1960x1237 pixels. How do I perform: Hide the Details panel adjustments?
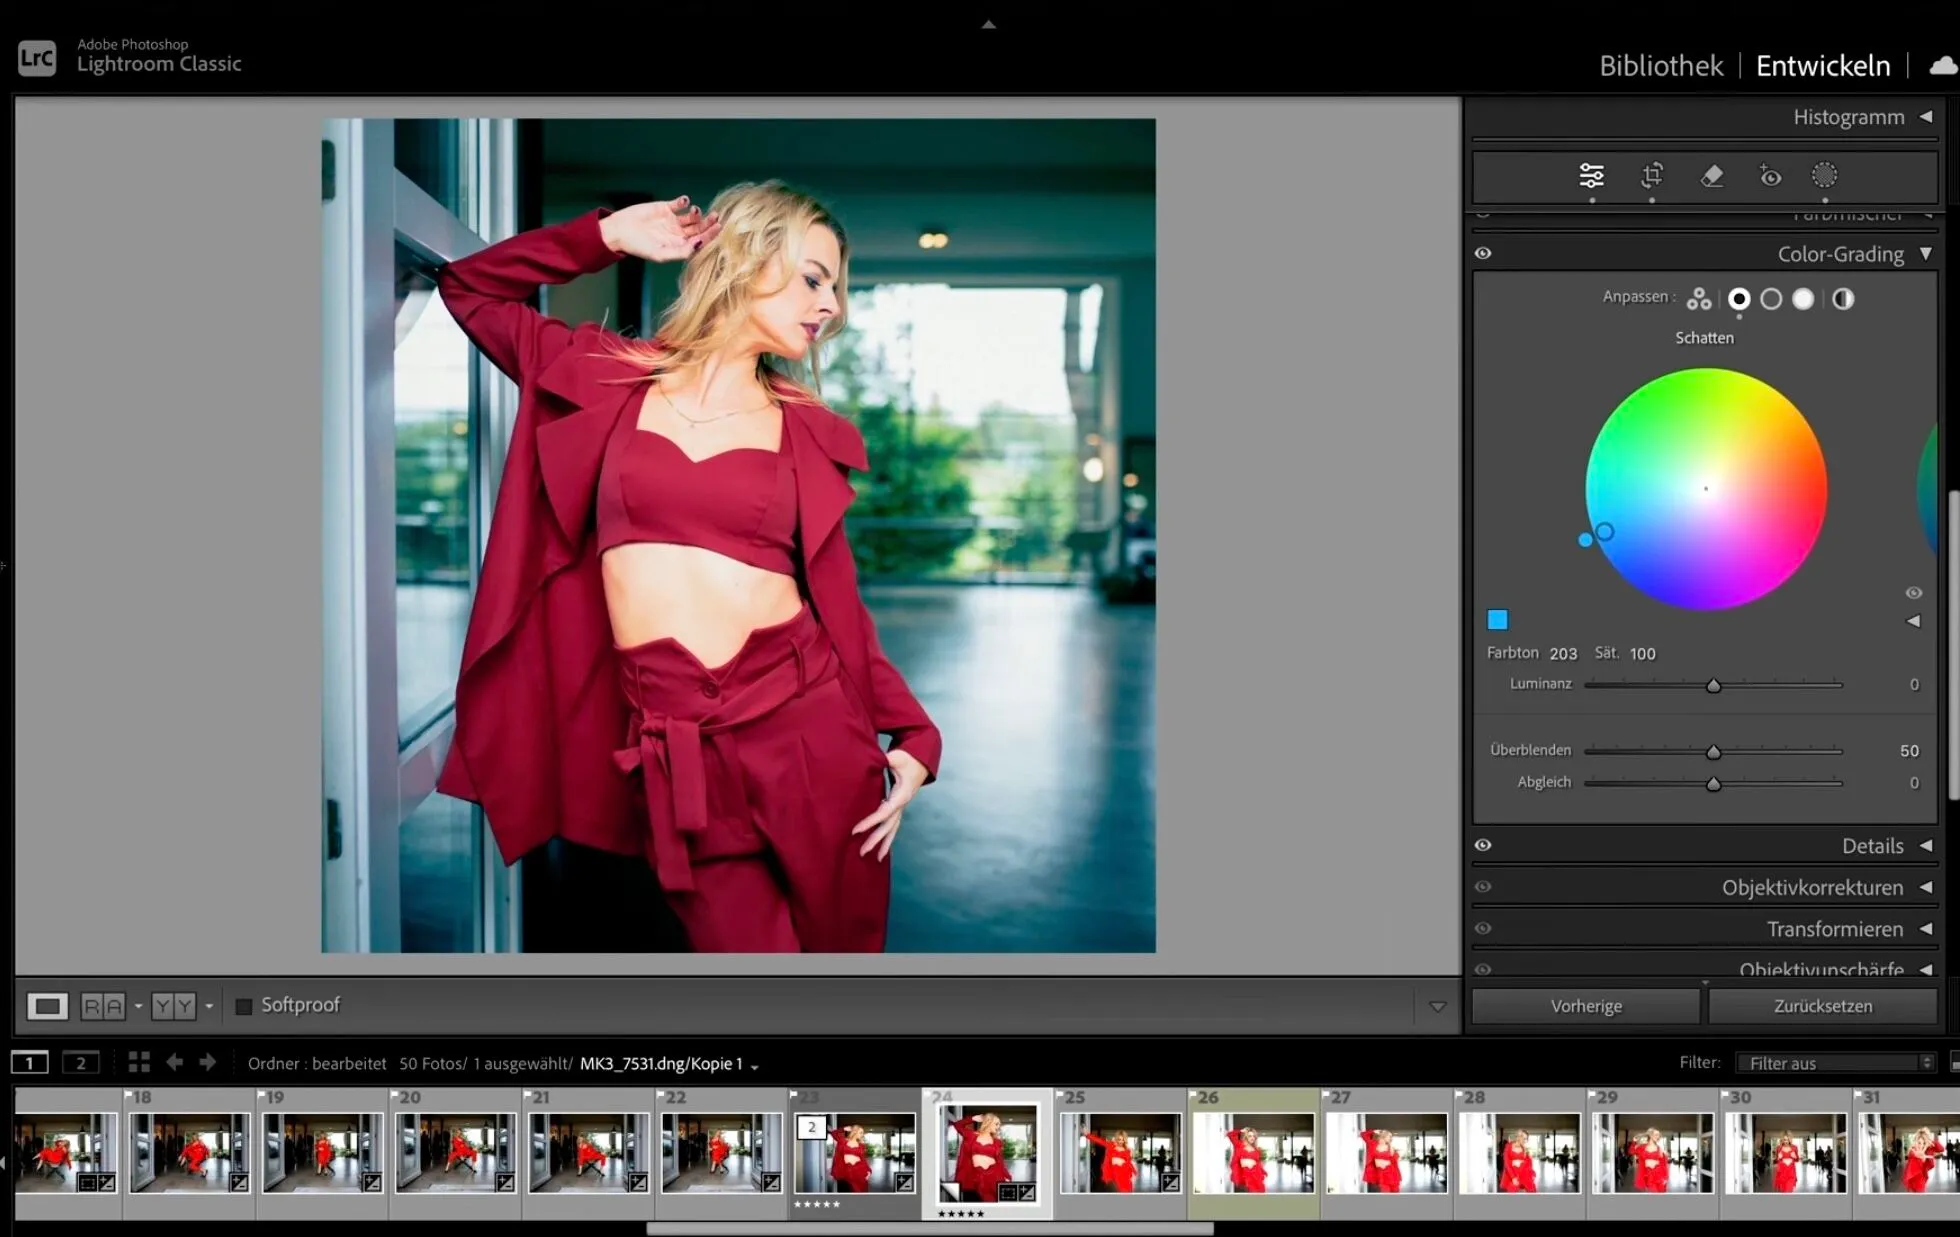point(1483,845)
